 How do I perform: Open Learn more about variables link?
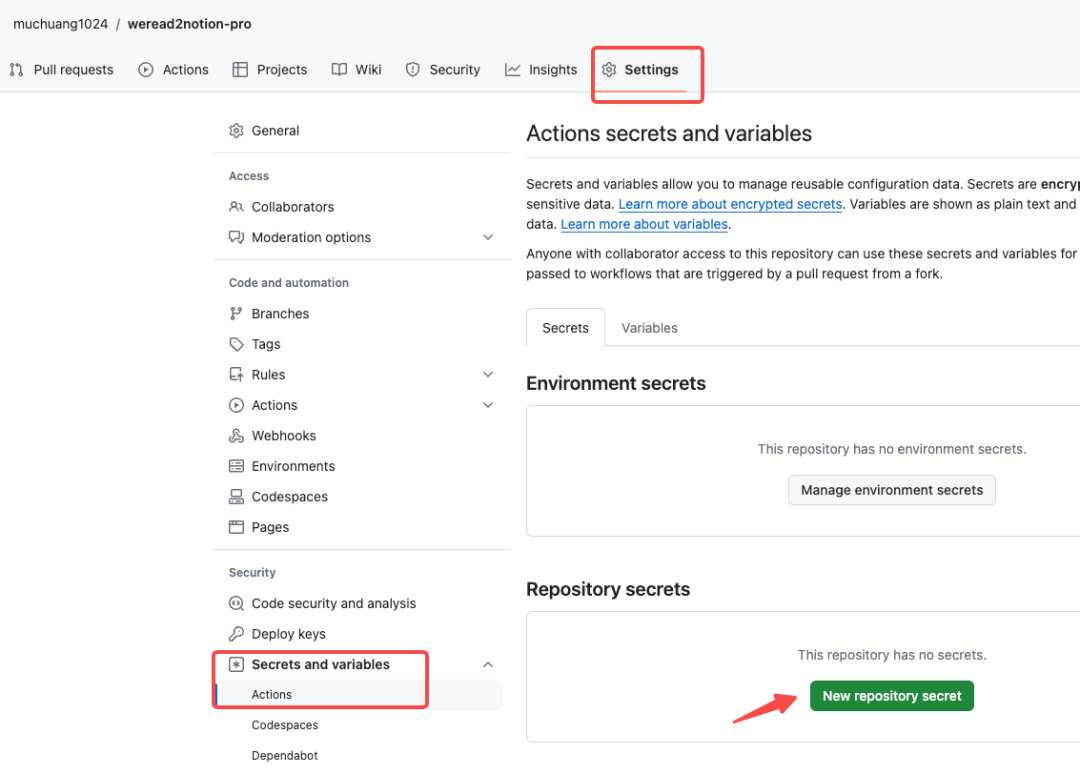pyautogui.click(x=644, y=224)
